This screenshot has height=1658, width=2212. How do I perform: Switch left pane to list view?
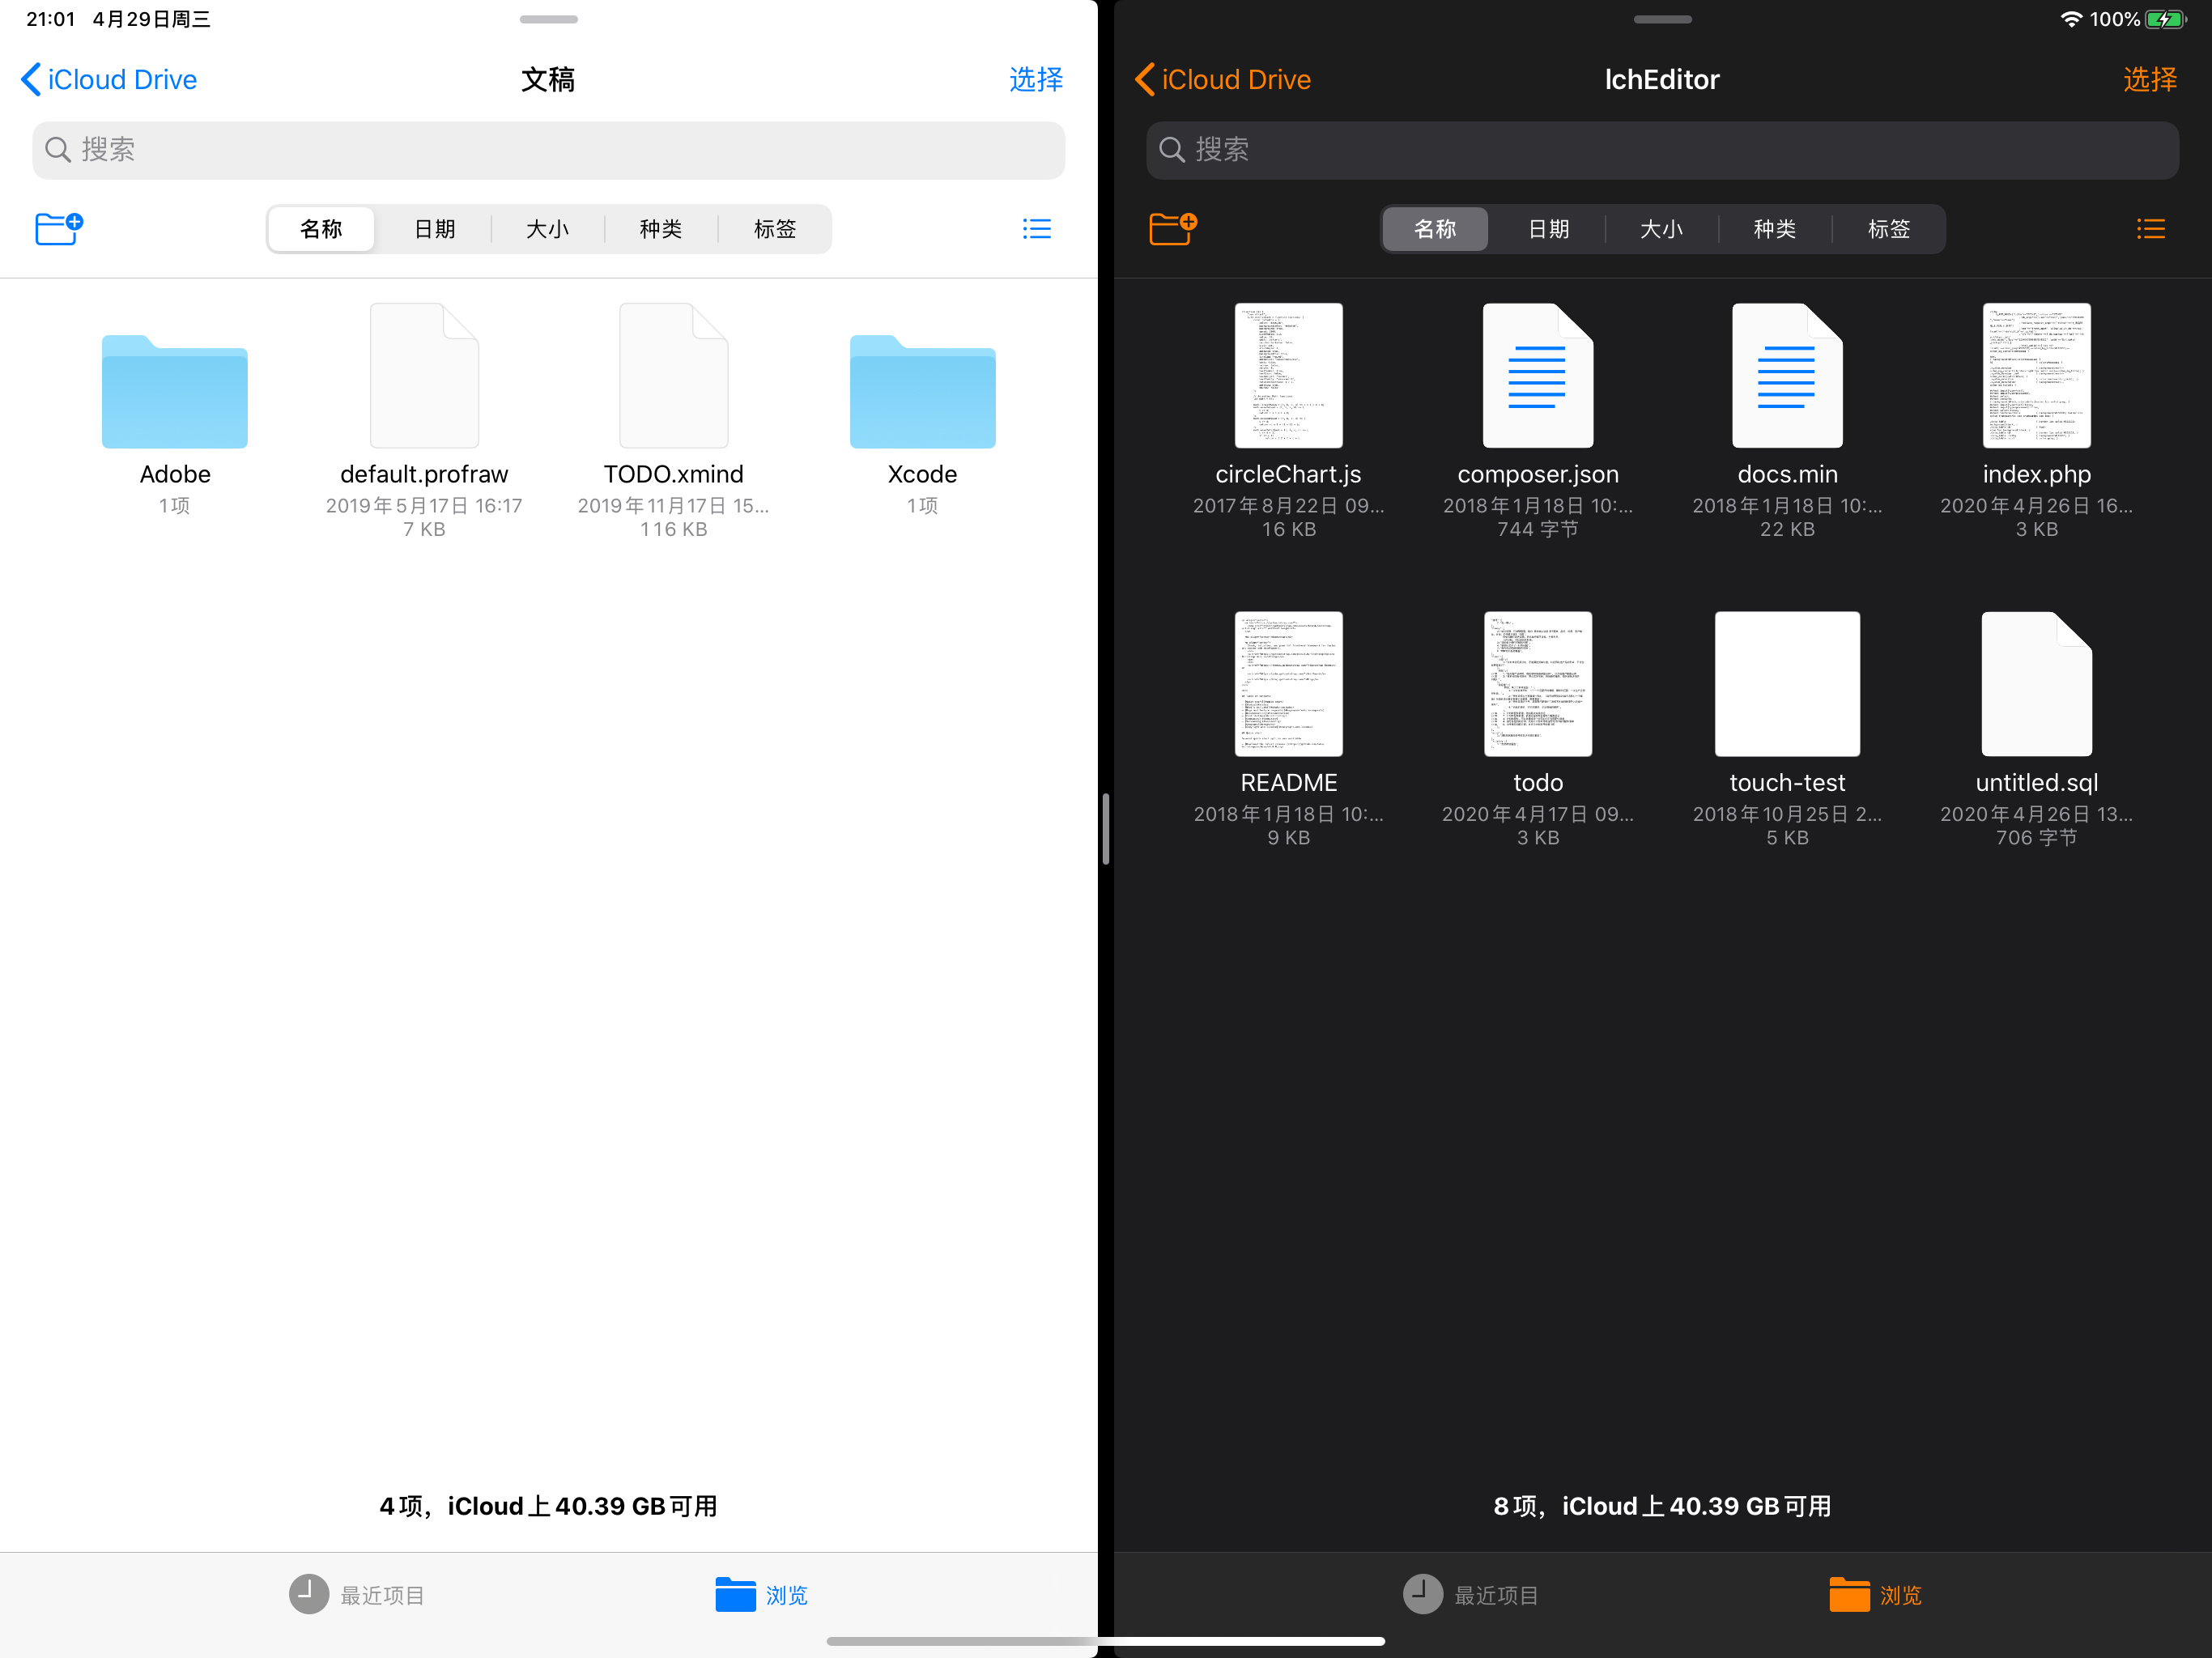tap(1036, 229)
